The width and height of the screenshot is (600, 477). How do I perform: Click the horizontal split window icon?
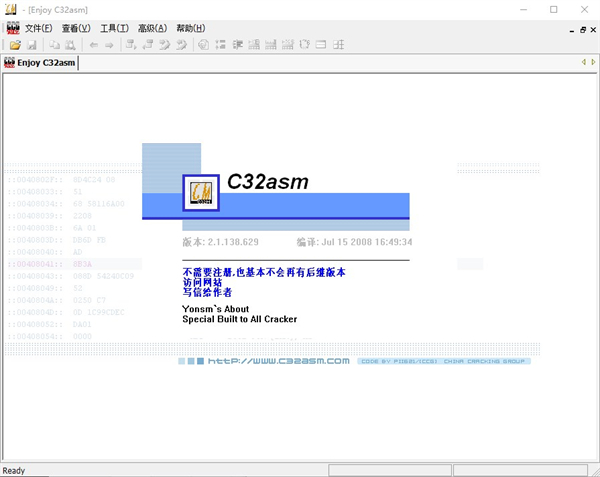321,45
